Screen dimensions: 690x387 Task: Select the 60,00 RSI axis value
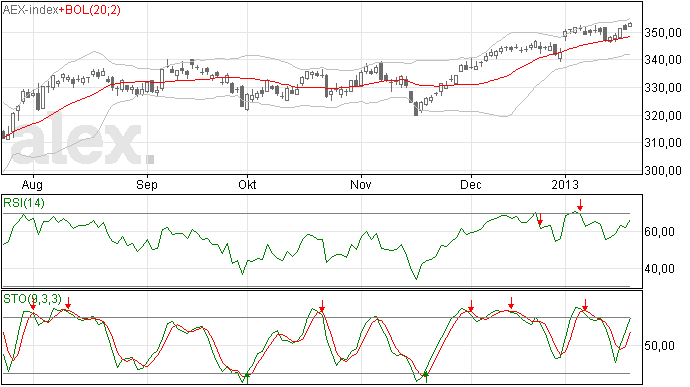tap(659, 232)
